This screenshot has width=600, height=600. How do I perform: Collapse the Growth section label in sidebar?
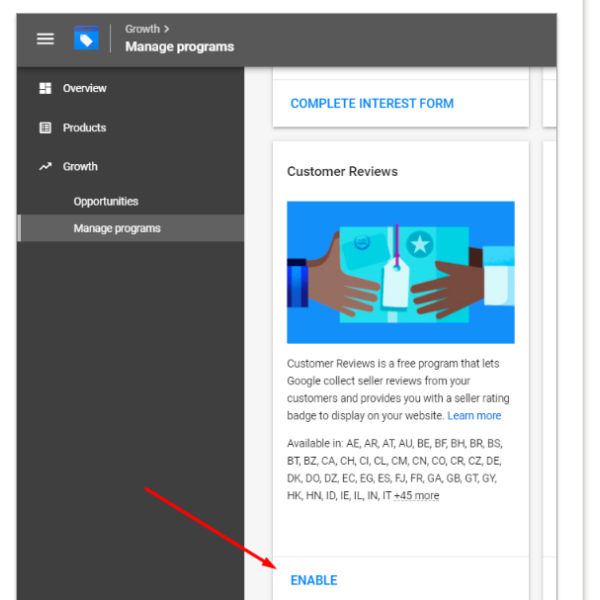tap(80, 167)
